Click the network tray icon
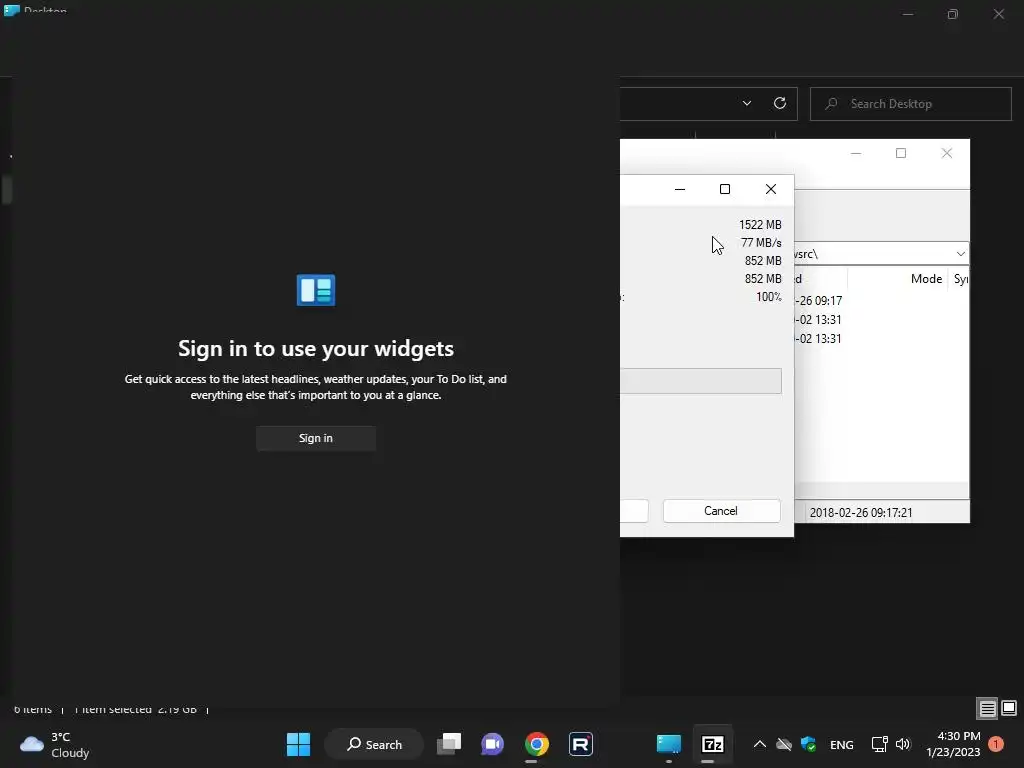Image resolution: width=1024 pixels, height=768 pixels. (x=879, y=744)
